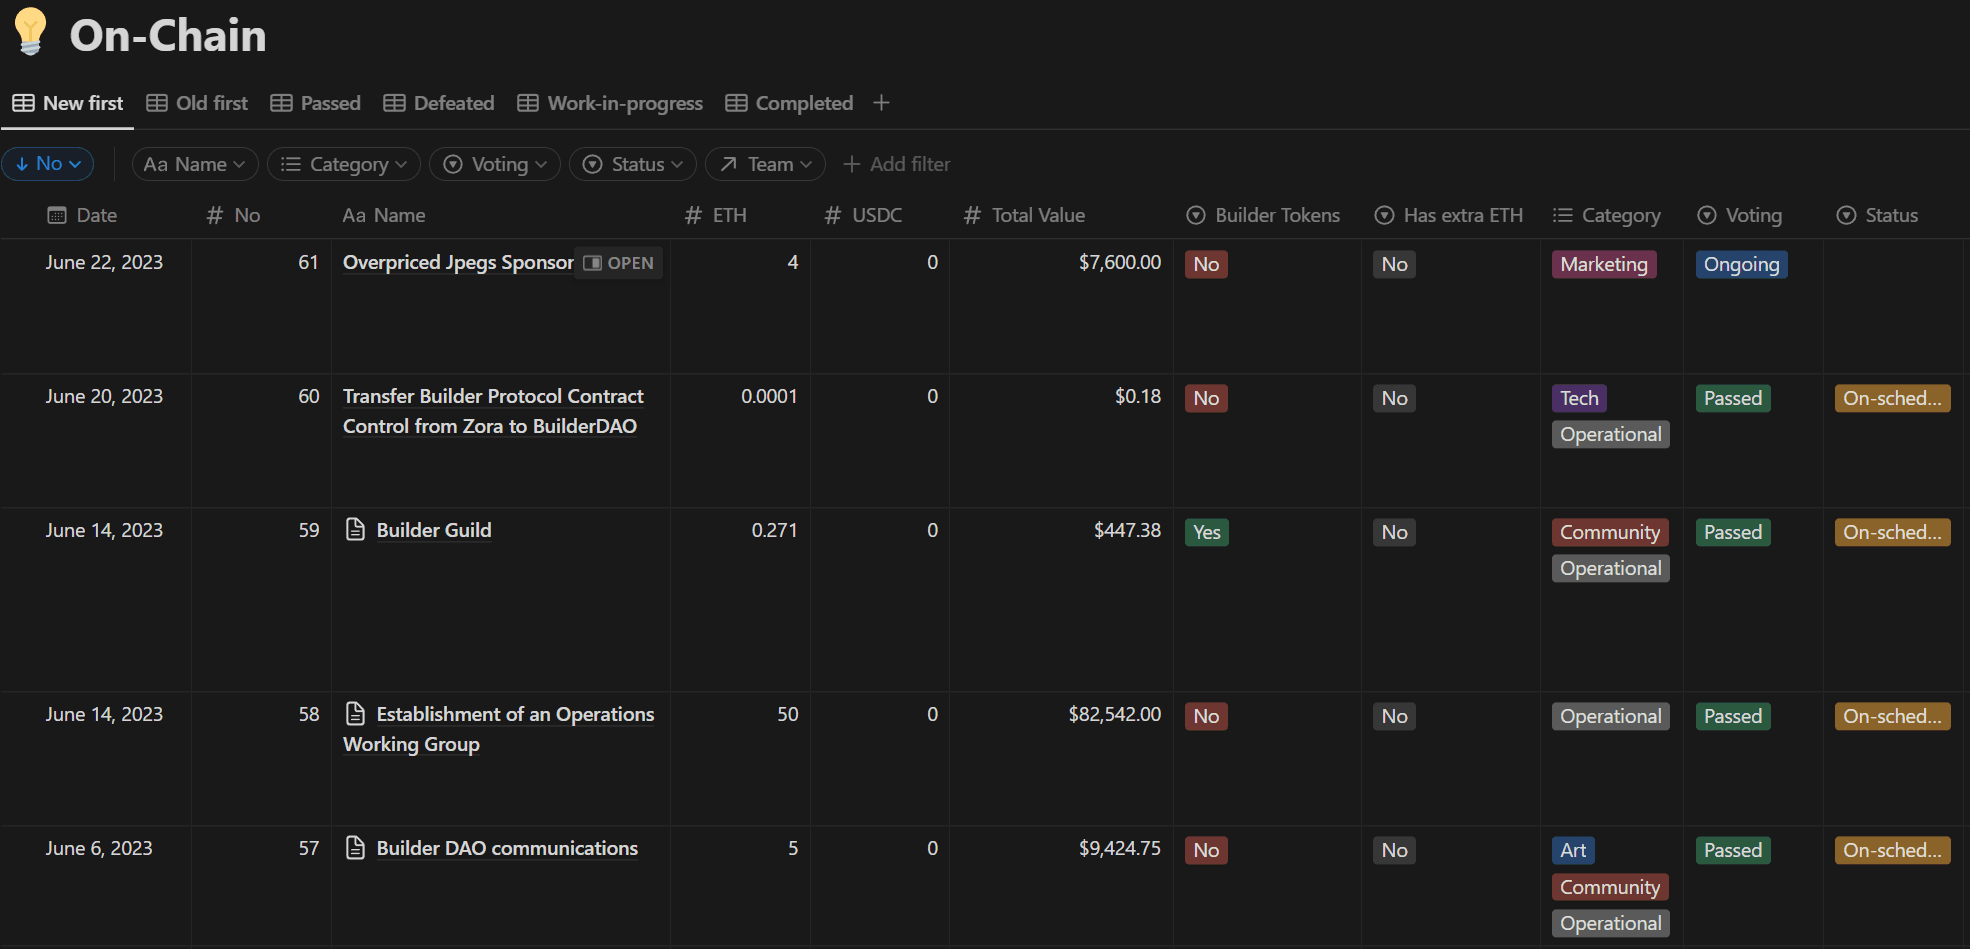Open Establishment of an Operations Working Group
1970x949 pixels.
pos(499,729)
